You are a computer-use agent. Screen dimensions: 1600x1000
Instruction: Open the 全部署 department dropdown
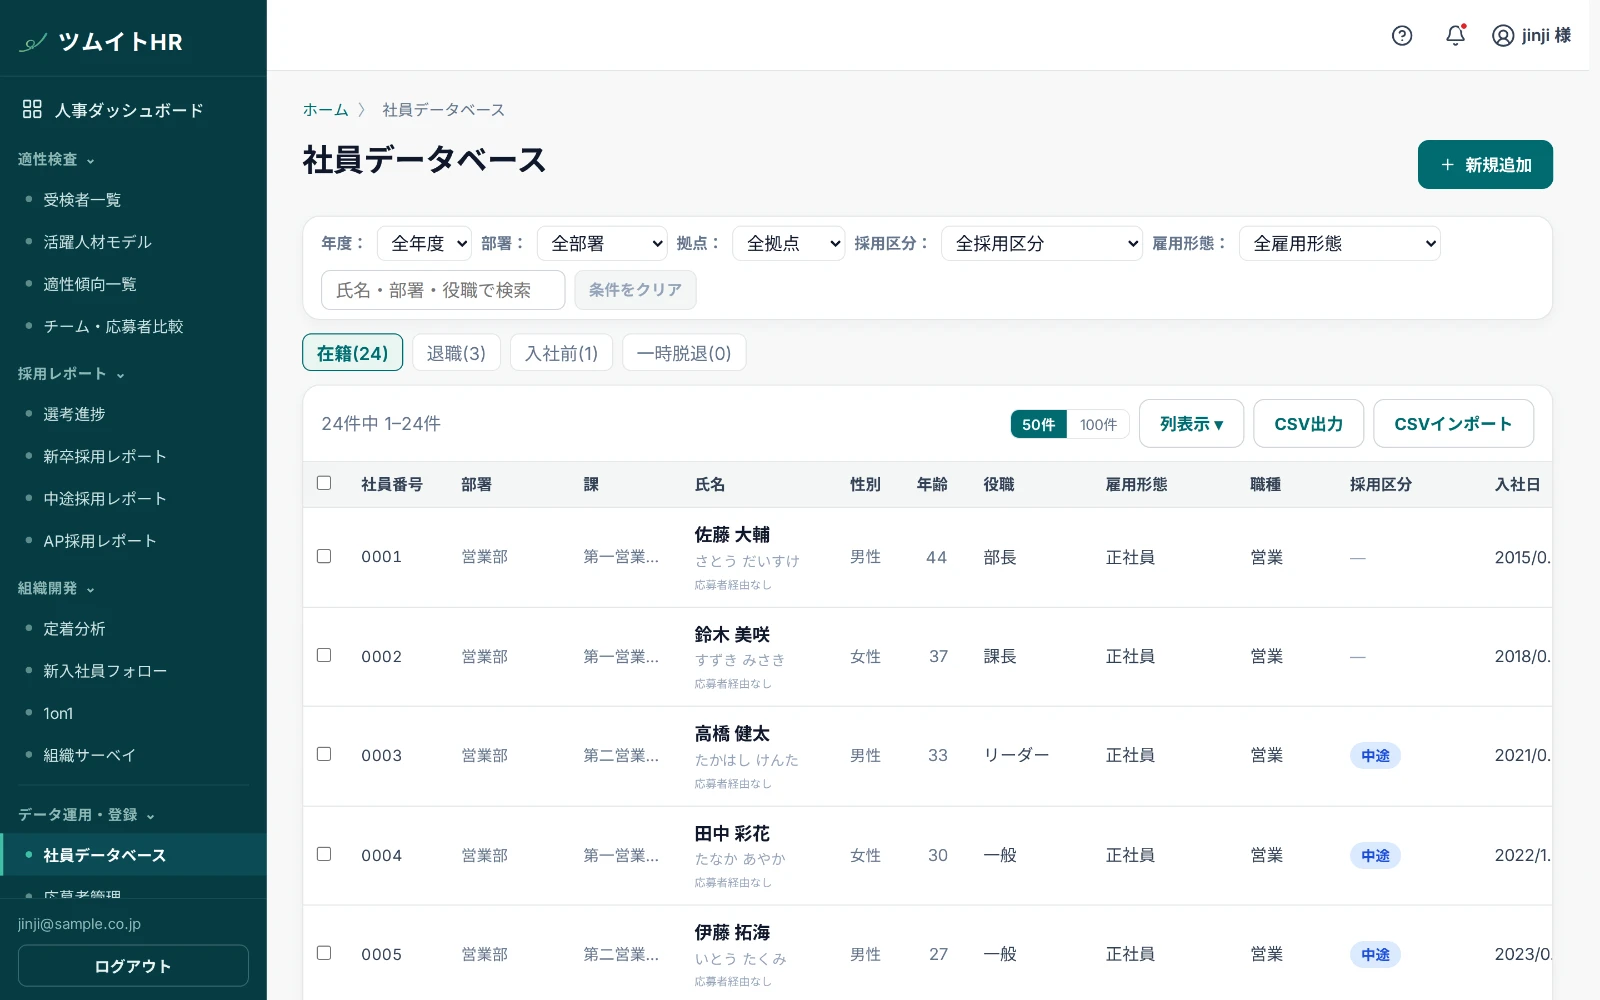click(602, 243)
